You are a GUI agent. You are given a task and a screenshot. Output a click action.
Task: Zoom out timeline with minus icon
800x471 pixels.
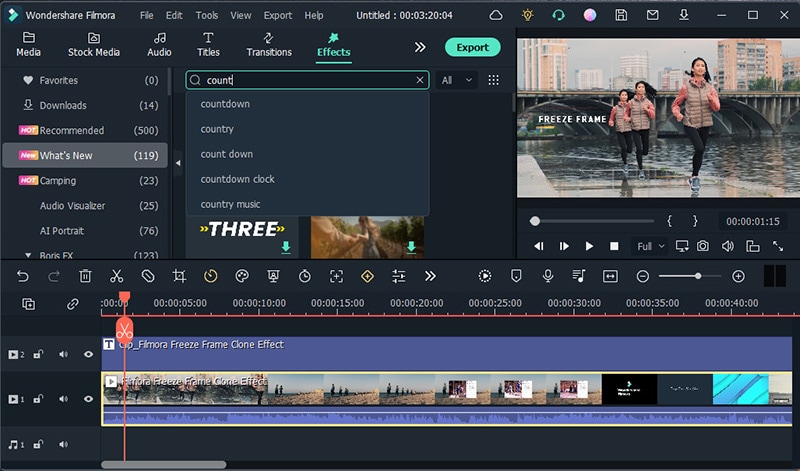point(643,276)
